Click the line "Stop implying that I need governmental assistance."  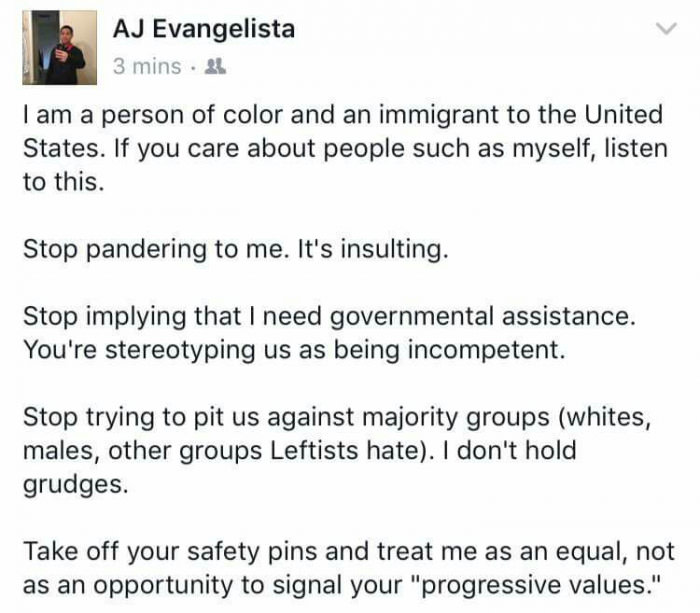(329, 317)
